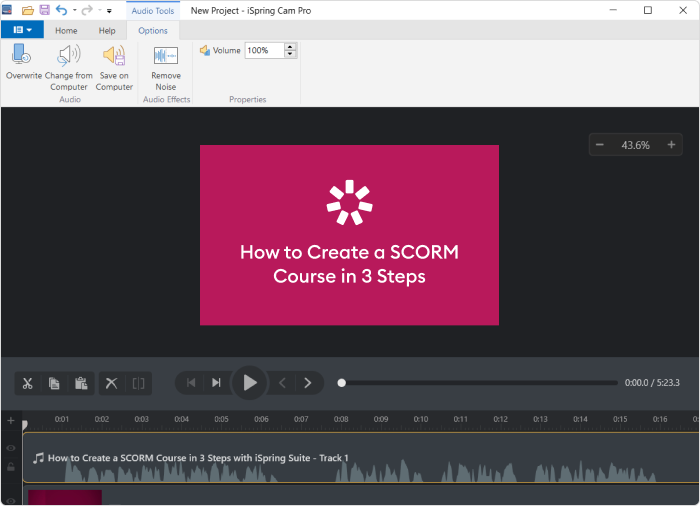Increase volume with up stepper arrow
This screenshot has height=506, width=700.
tap(290, 47)
